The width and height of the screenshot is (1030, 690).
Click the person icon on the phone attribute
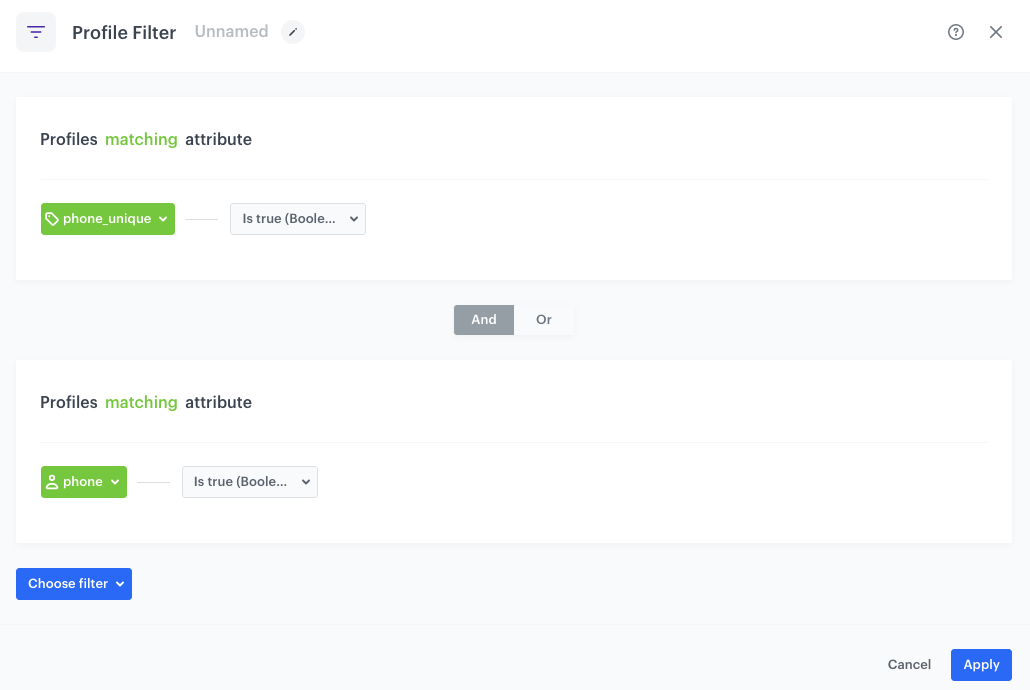54,481
